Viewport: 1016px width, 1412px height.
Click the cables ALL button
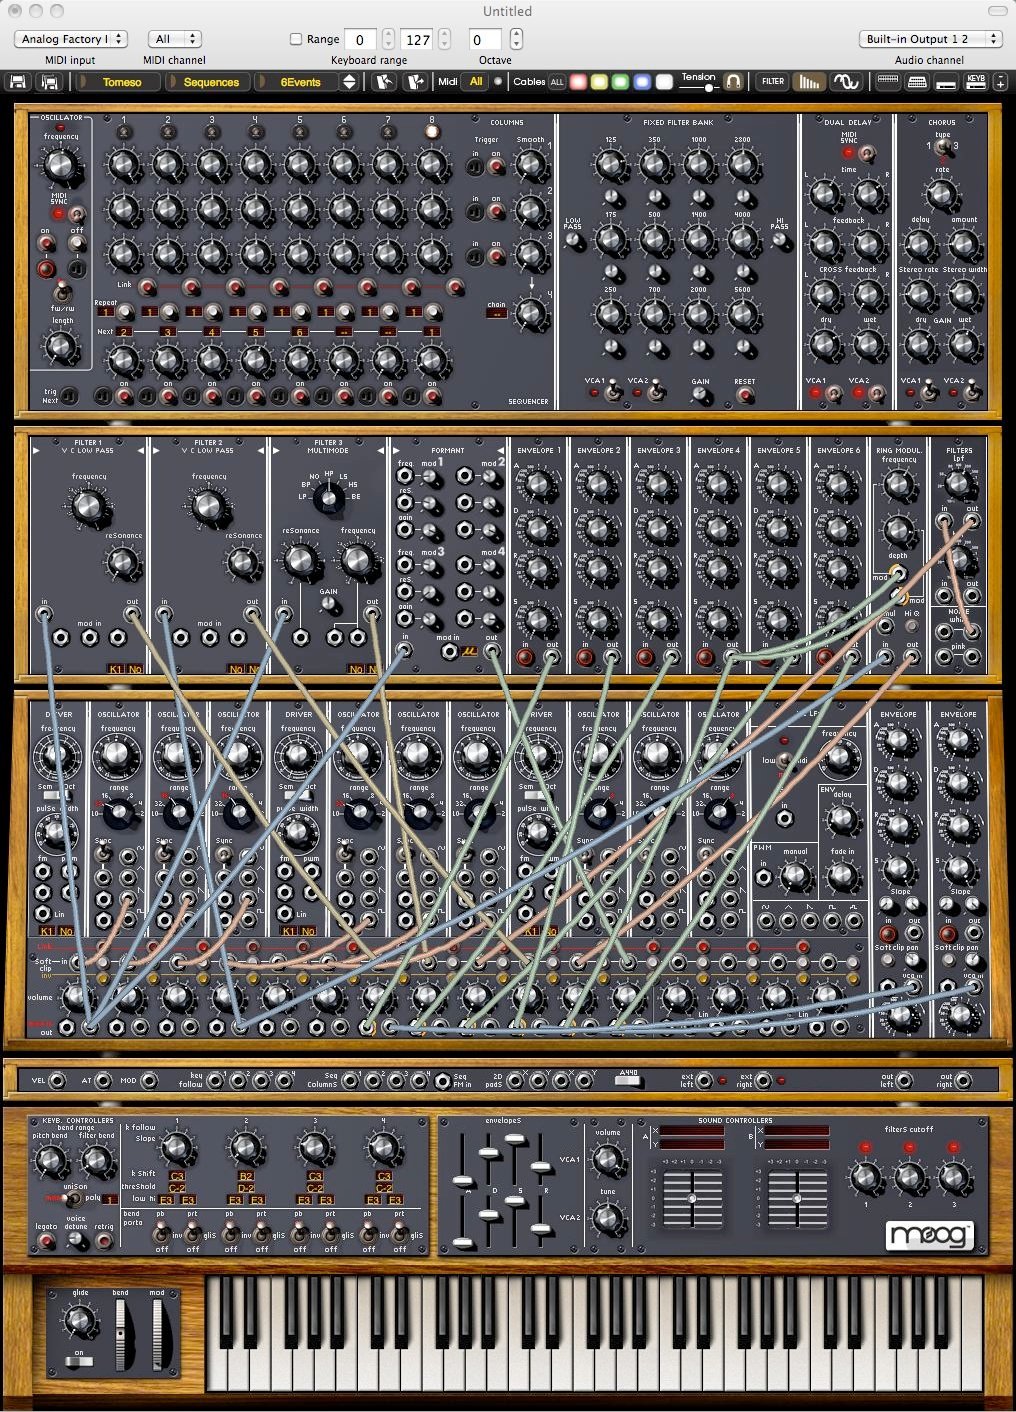point(557,82)
